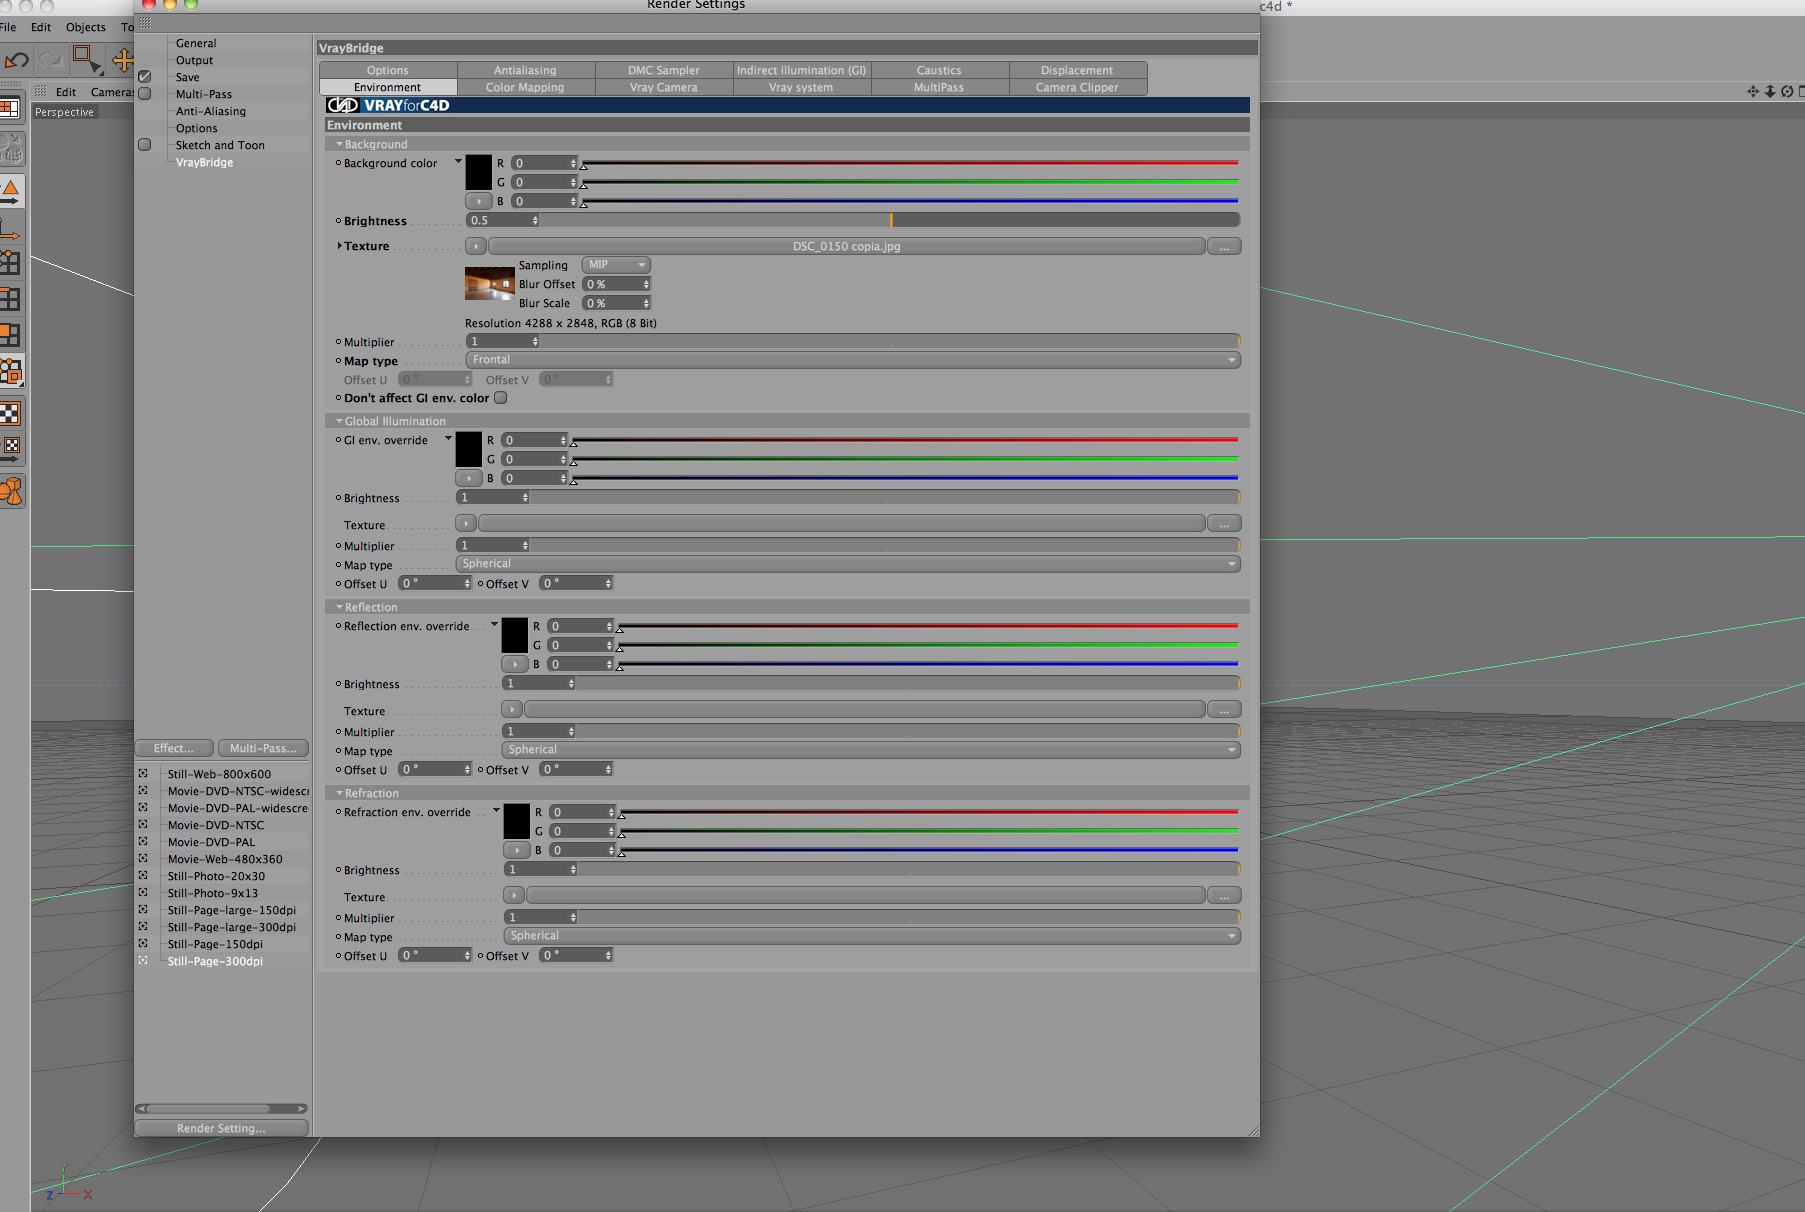Image resolution: width=1805 pixels, height=1212 pixels.
Task: Click the arrow button left of DSC_0150 copia.jpg texture
Action: (x=476, y=246)
